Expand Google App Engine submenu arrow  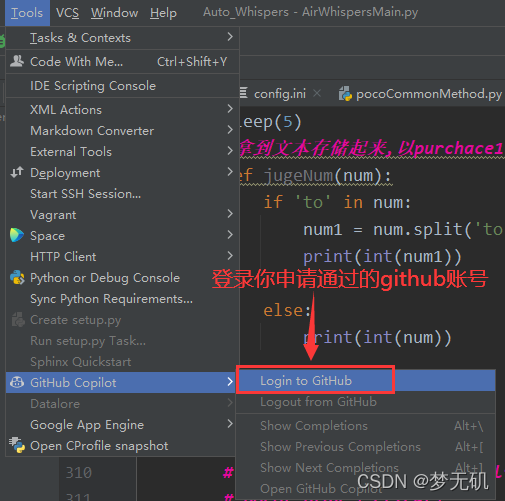point(230,424)
